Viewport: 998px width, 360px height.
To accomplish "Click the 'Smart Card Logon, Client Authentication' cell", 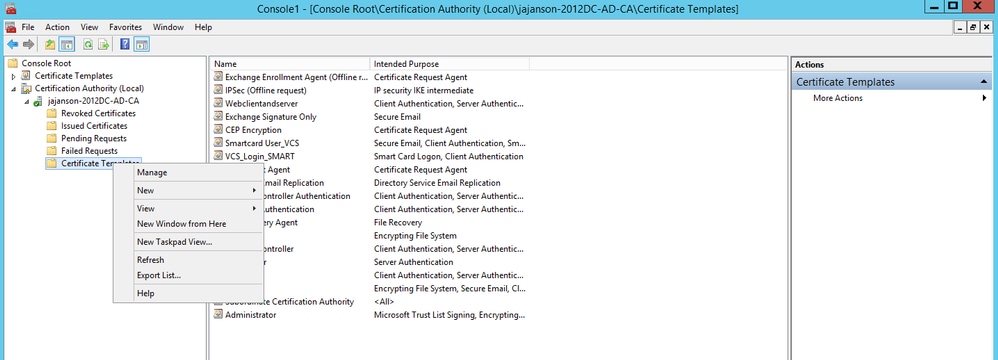I will tap(448, 156).
